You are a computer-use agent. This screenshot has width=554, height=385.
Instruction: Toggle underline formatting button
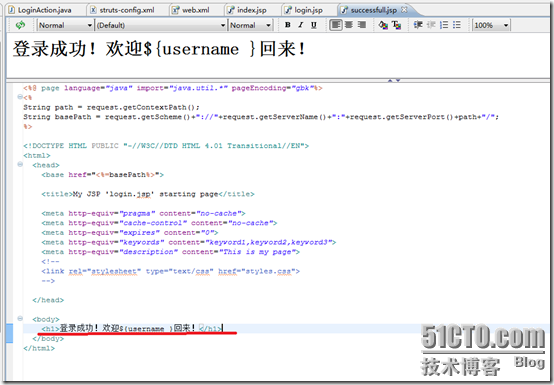pos(313,25)
